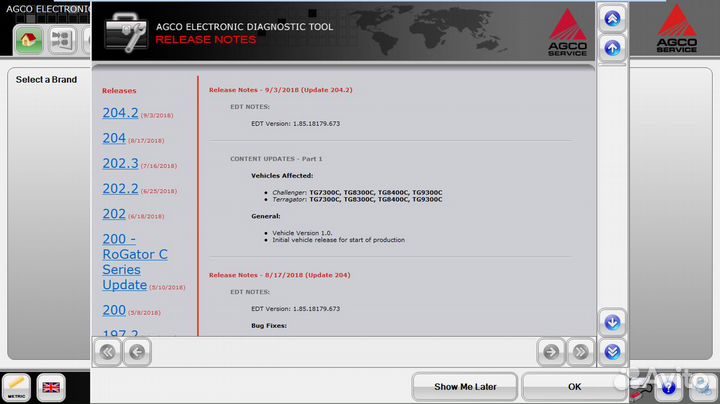Open release 202.2 notes link
Screen dimensions: 720x404
(120, 188)
